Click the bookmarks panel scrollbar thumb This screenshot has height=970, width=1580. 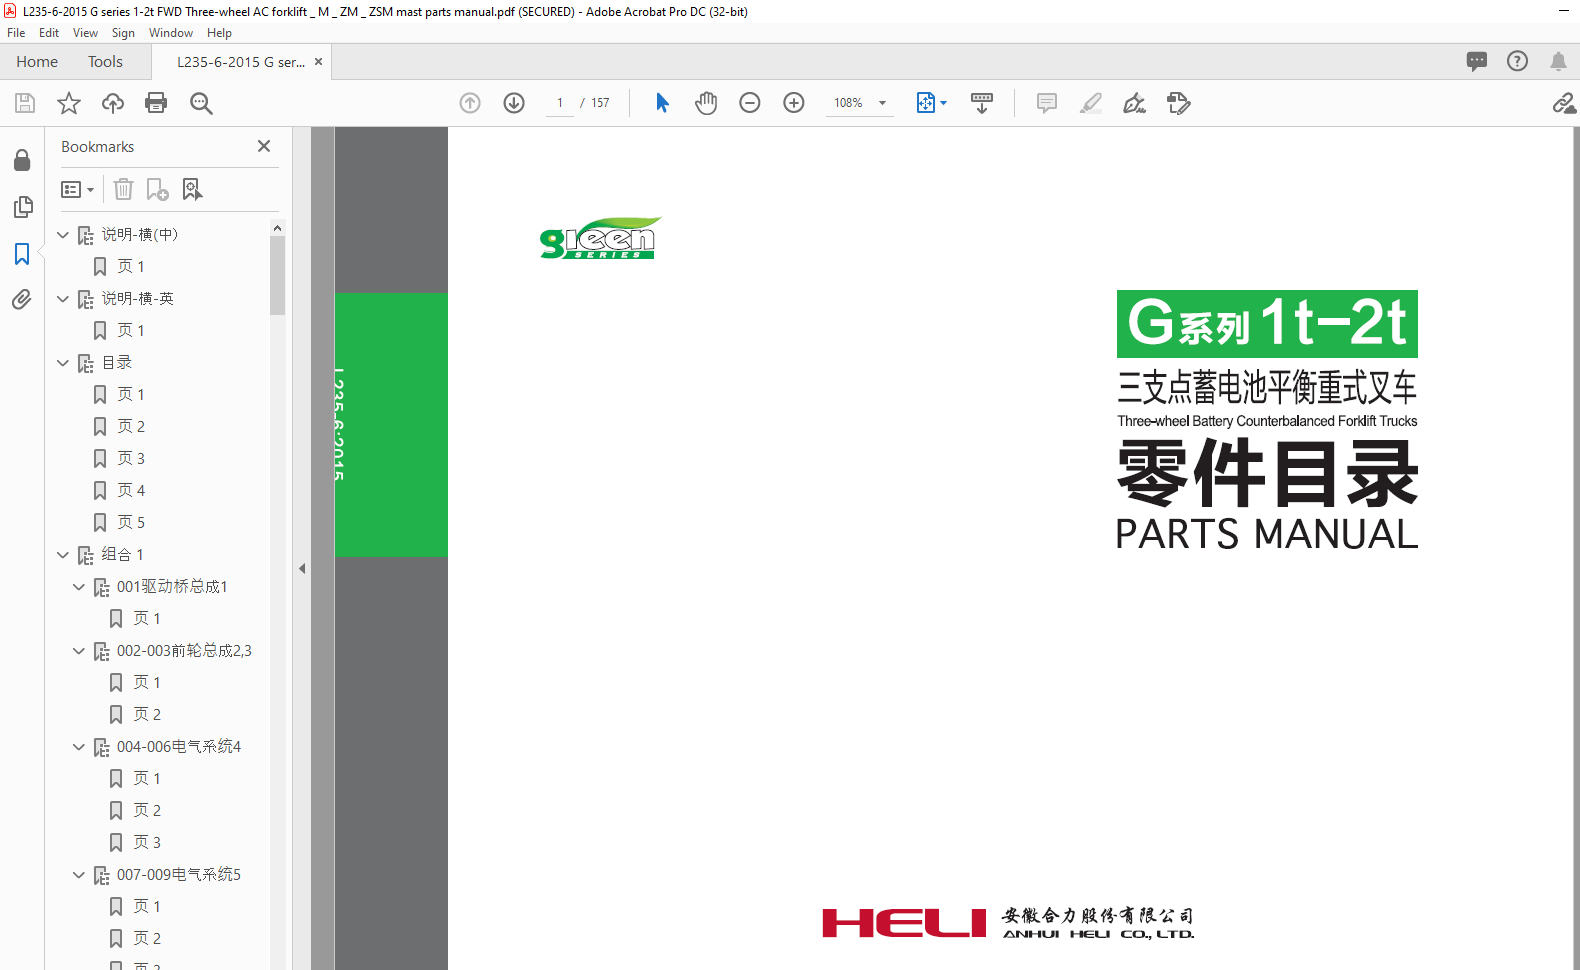click(277, 275)
